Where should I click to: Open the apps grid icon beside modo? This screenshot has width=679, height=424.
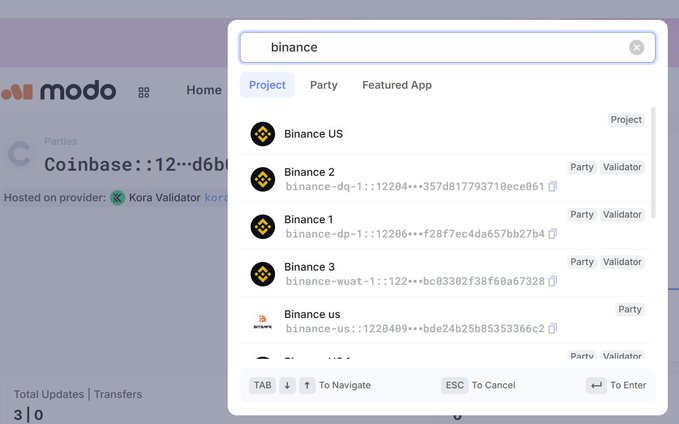144,92
